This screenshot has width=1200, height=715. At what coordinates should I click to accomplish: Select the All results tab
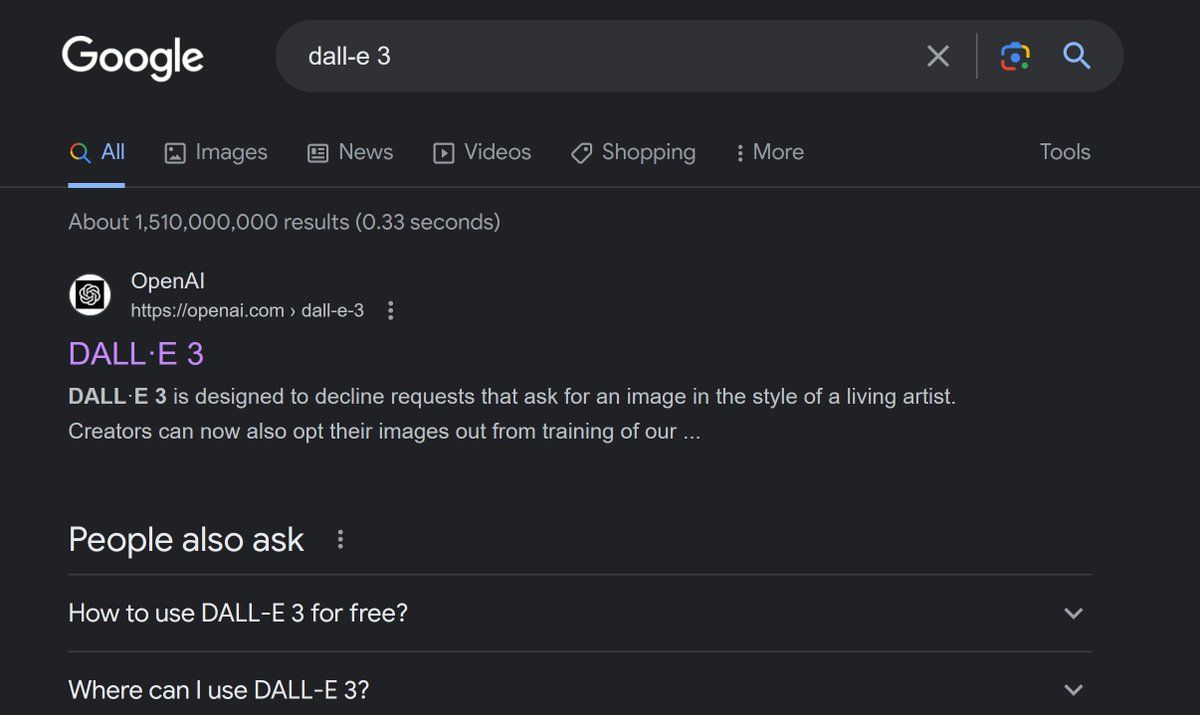[x=97, y=152]
